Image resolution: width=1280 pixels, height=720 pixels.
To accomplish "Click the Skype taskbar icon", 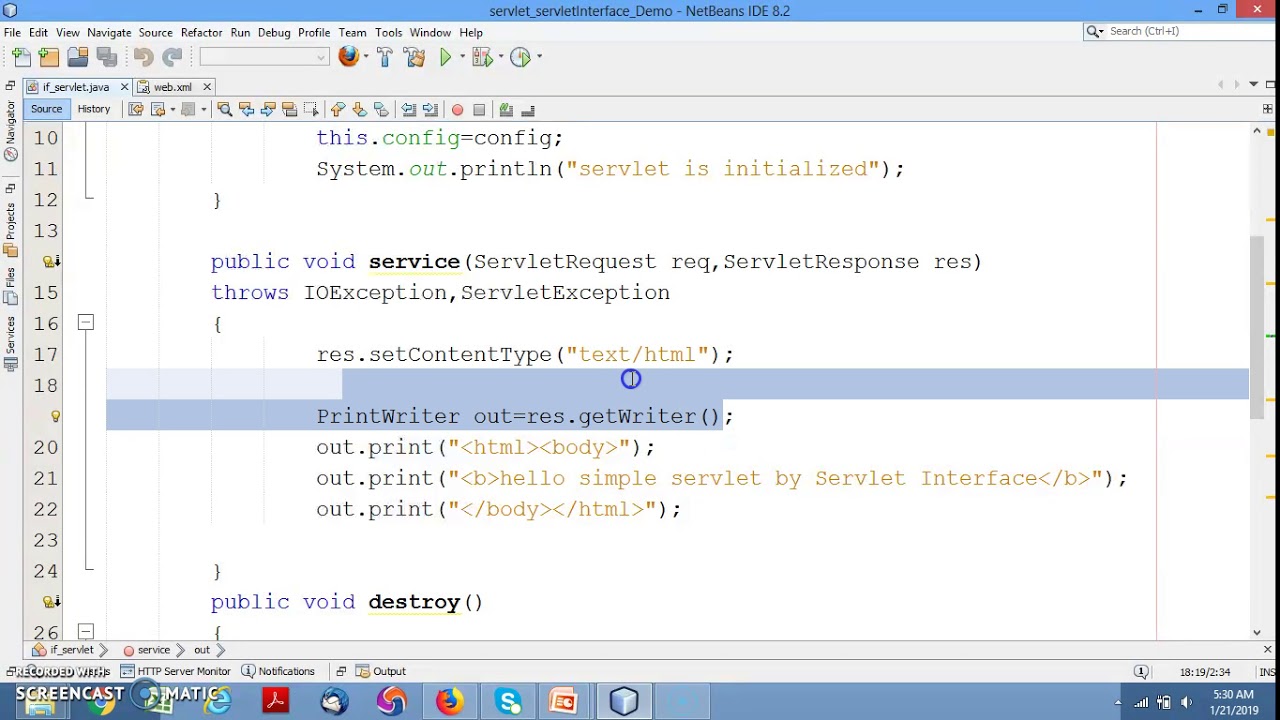I will point(508,701).
